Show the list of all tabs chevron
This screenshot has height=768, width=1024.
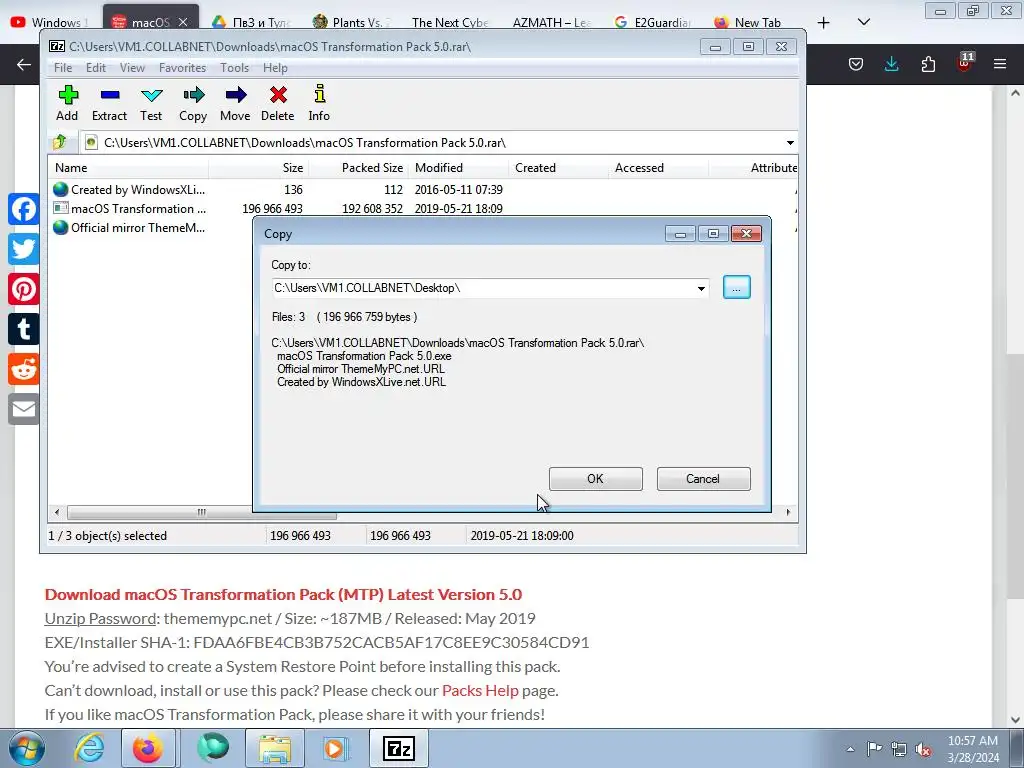pyautogui.click(x=863, y=22)
